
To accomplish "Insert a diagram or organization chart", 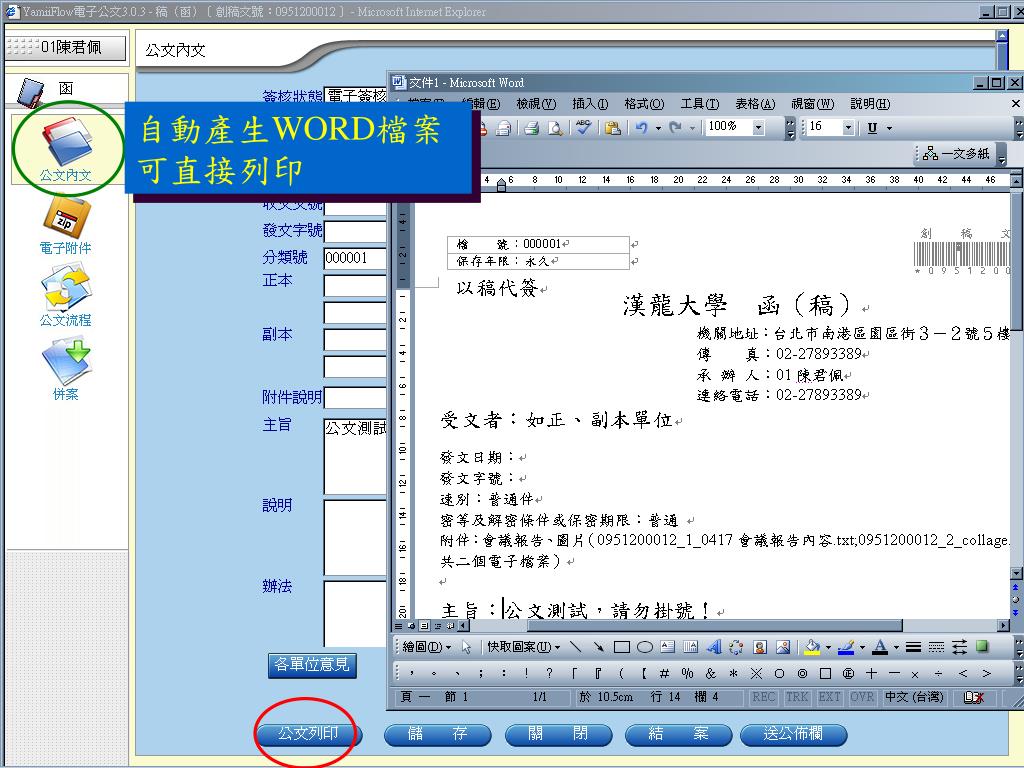I will (x=736, y=647).
